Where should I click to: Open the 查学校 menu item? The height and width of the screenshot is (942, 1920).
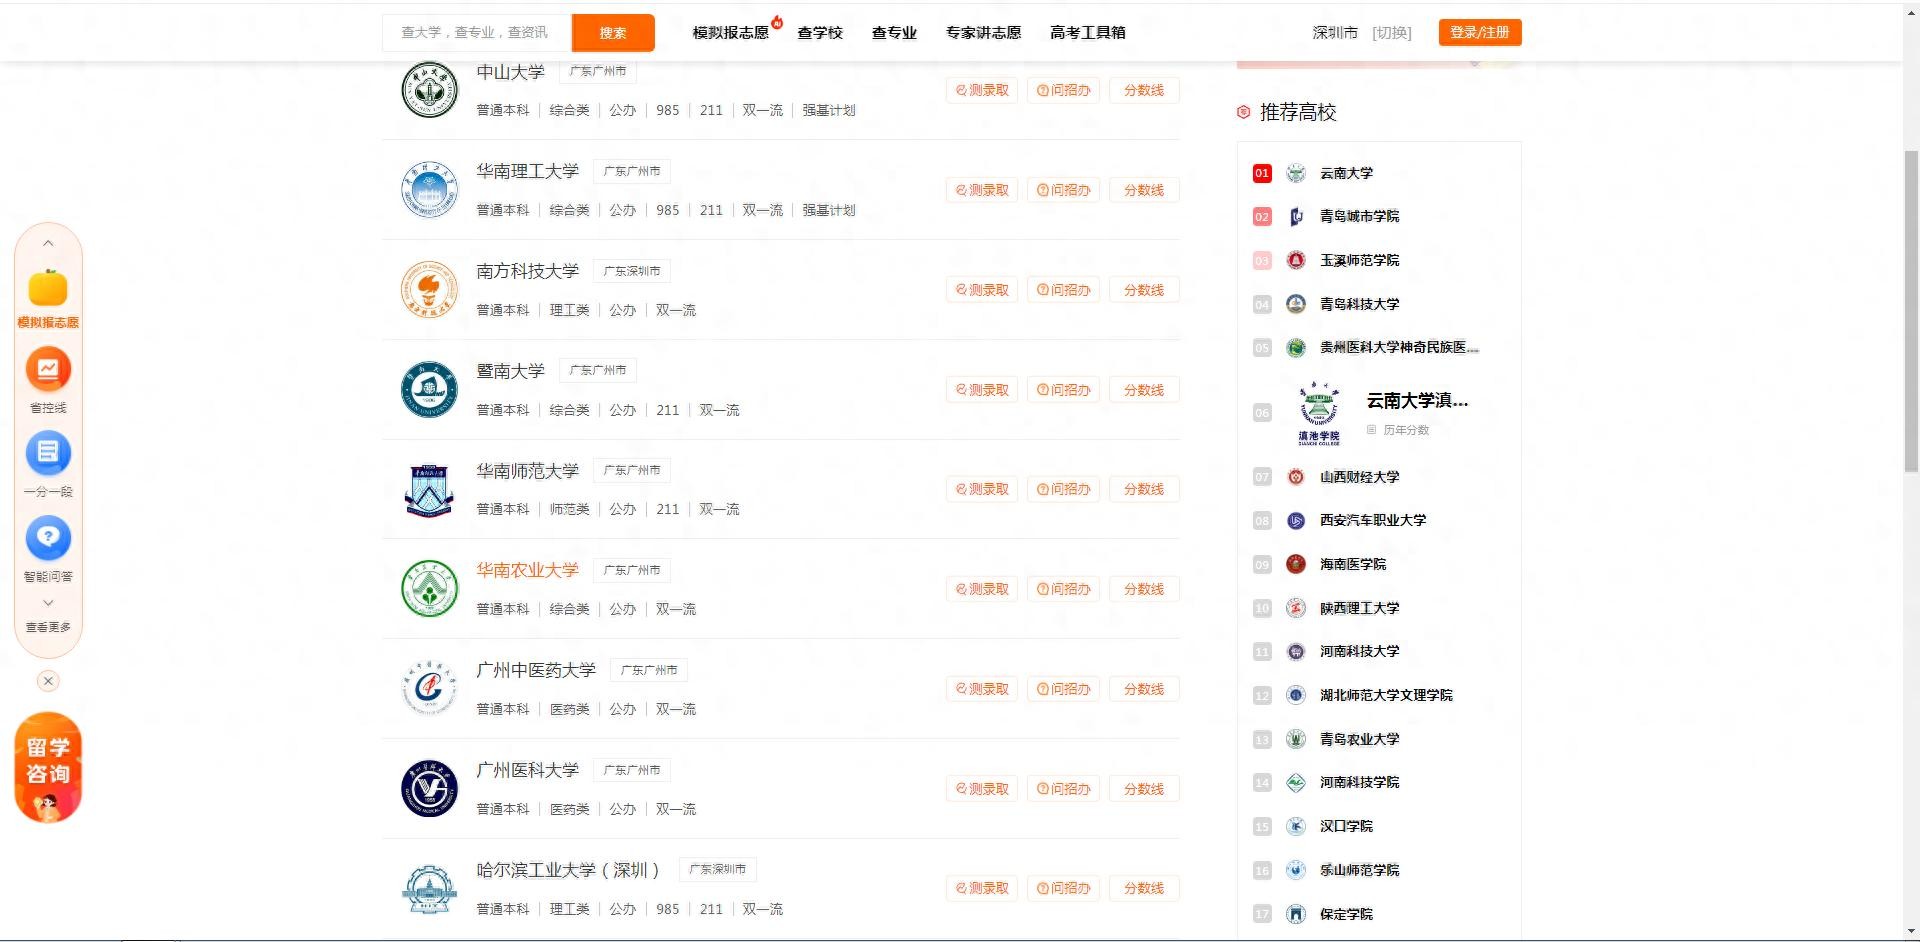(x=819, y=33)
